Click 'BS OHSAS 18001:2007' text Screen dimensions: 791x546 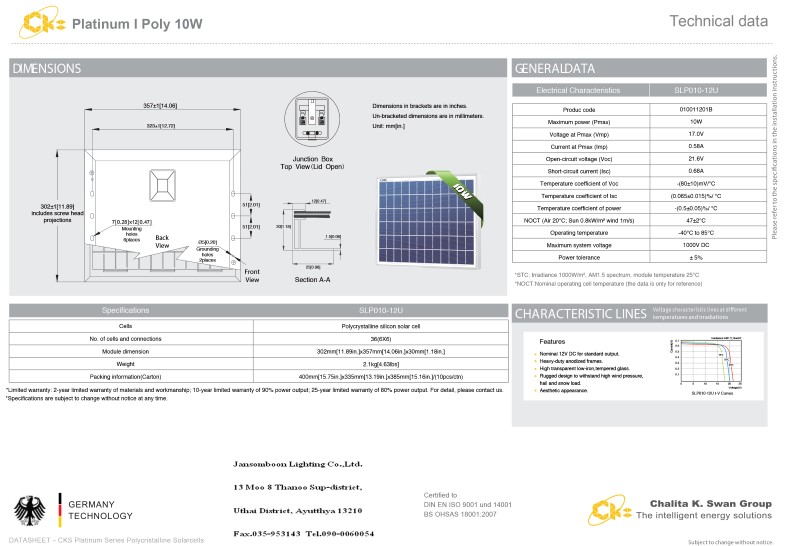(x=460, y=514)
